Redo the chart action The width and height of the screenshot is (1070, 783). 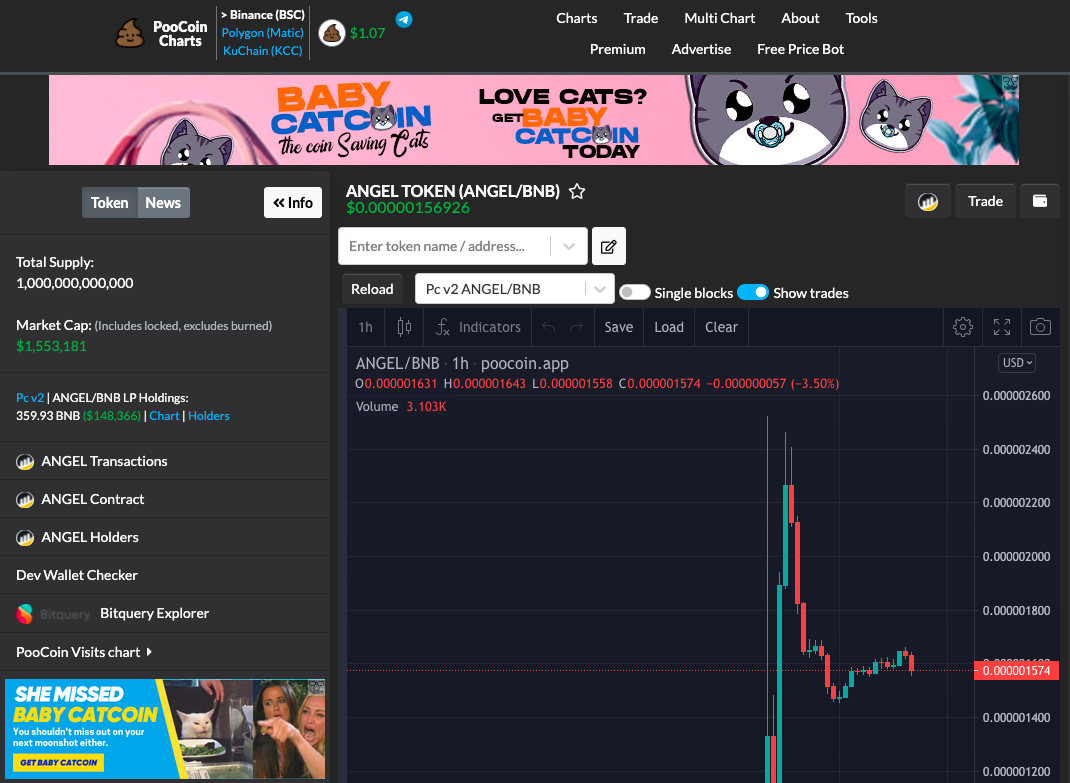(x=577, y=327)
